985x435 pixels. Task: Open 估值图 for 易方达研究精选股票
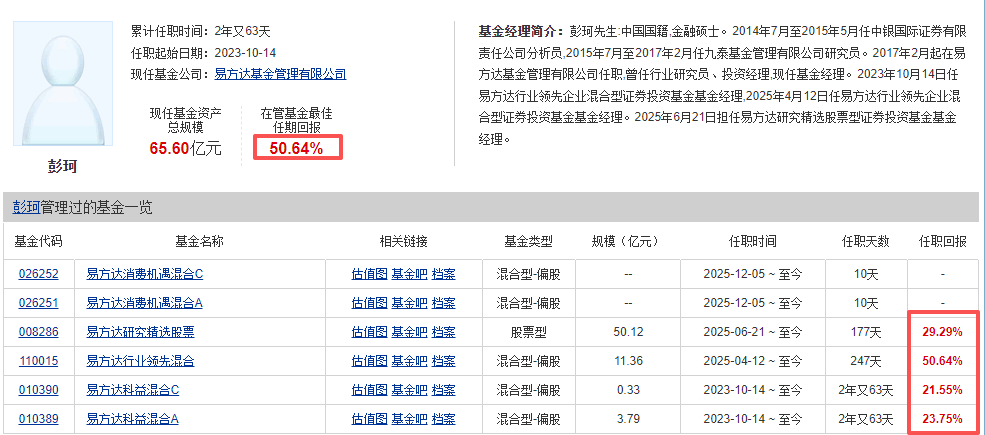click(x=369, y=332)
